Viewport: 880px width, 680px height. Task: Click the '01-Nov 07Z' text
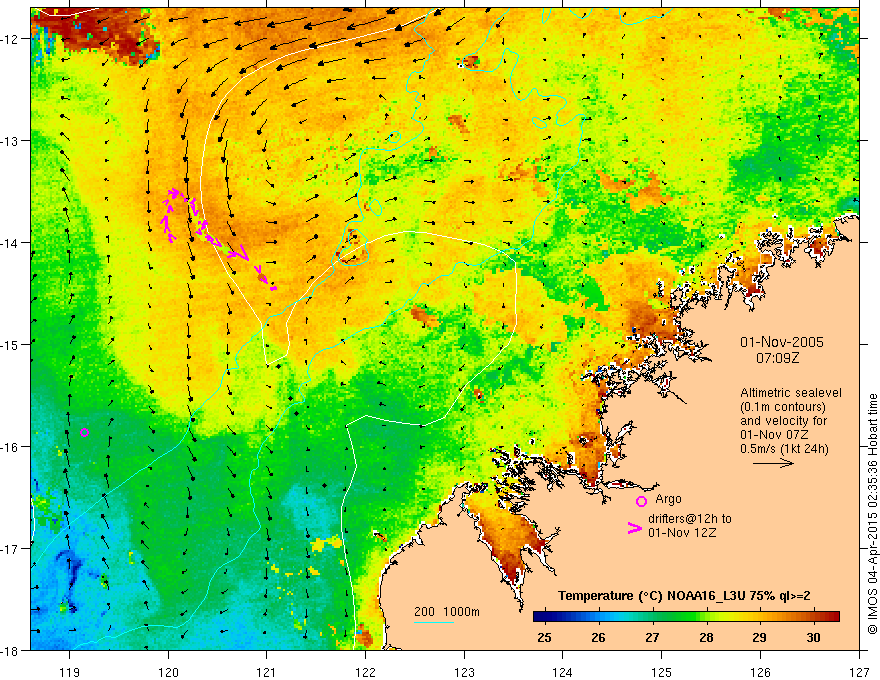(x=774, y=435)
